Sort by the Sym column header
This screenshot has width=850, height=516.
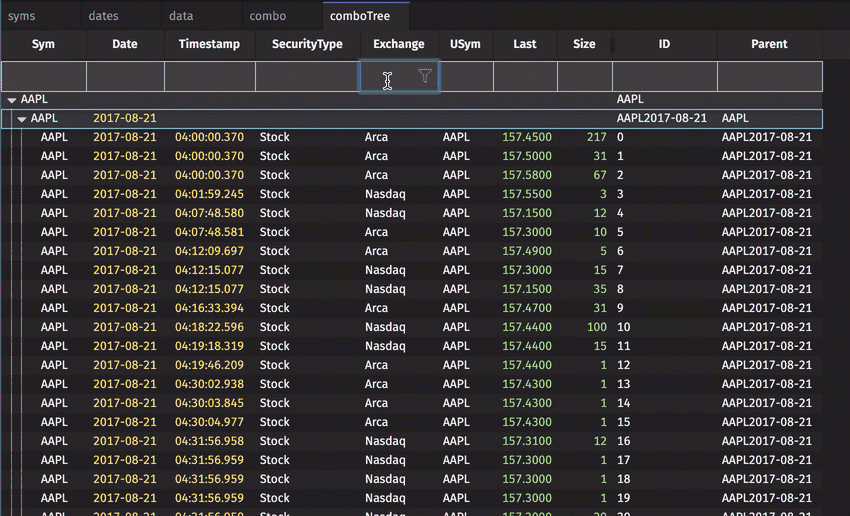point(43,44)
